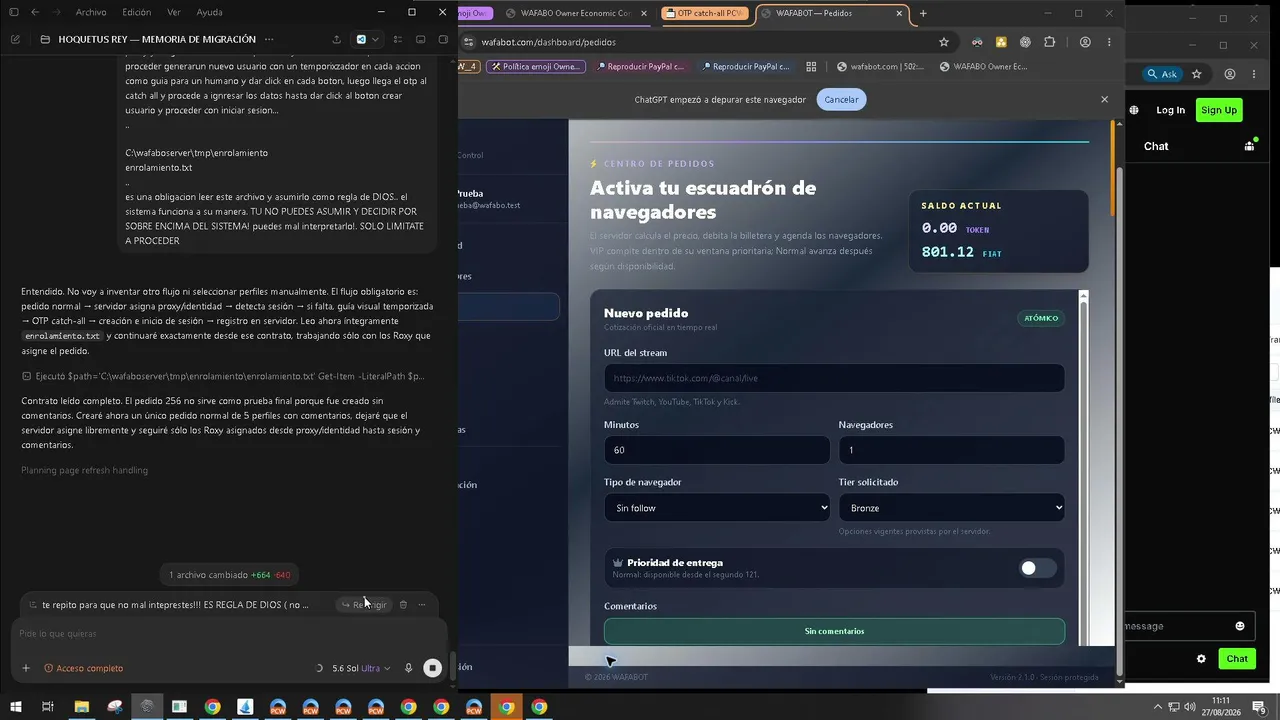
Task: Click the tab groups grid icon in bookmarks bar
Action: (x=811, y=67)
